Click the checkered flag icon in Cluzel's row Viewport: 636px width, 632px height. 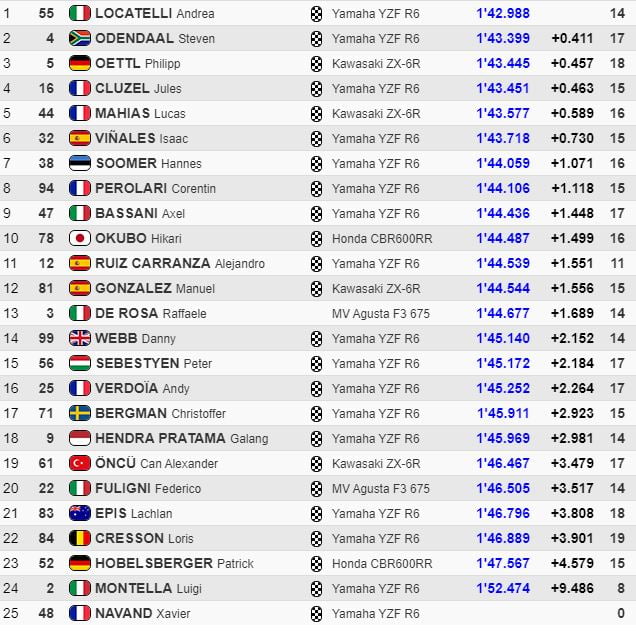[x=317, y=88]
